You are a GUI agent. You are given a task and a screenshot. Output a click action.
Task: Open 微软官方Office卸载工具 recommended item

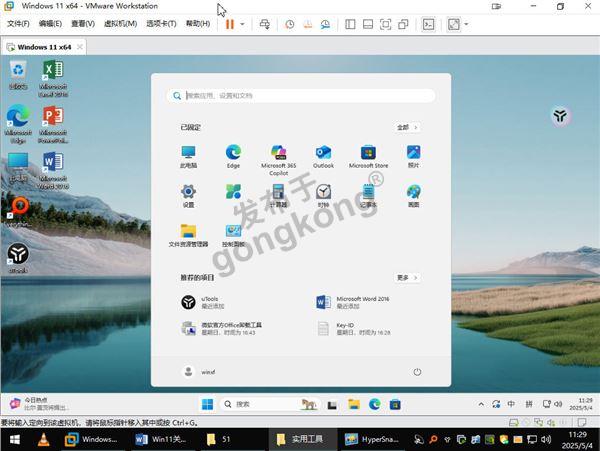(222, 328)
